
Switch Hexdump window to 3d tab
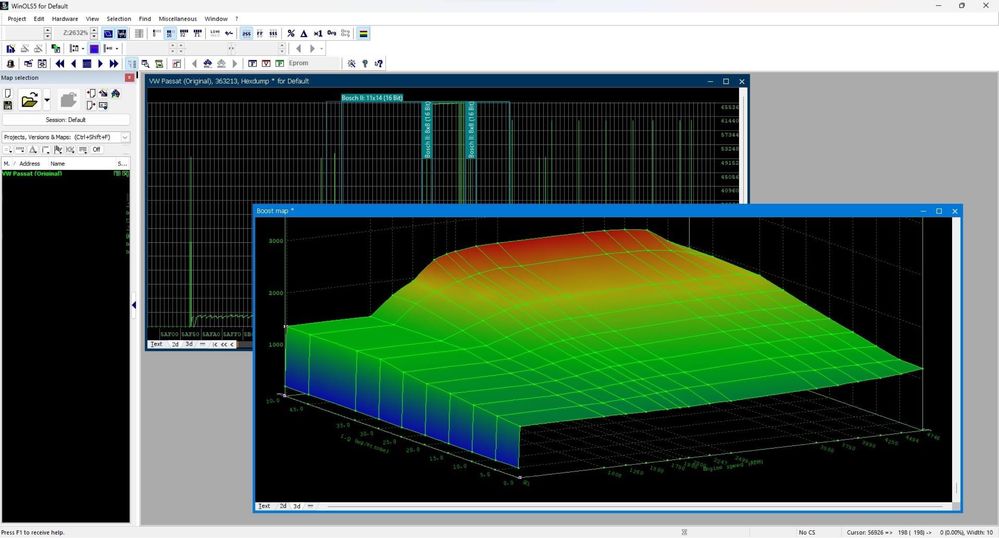pos(189,344)
